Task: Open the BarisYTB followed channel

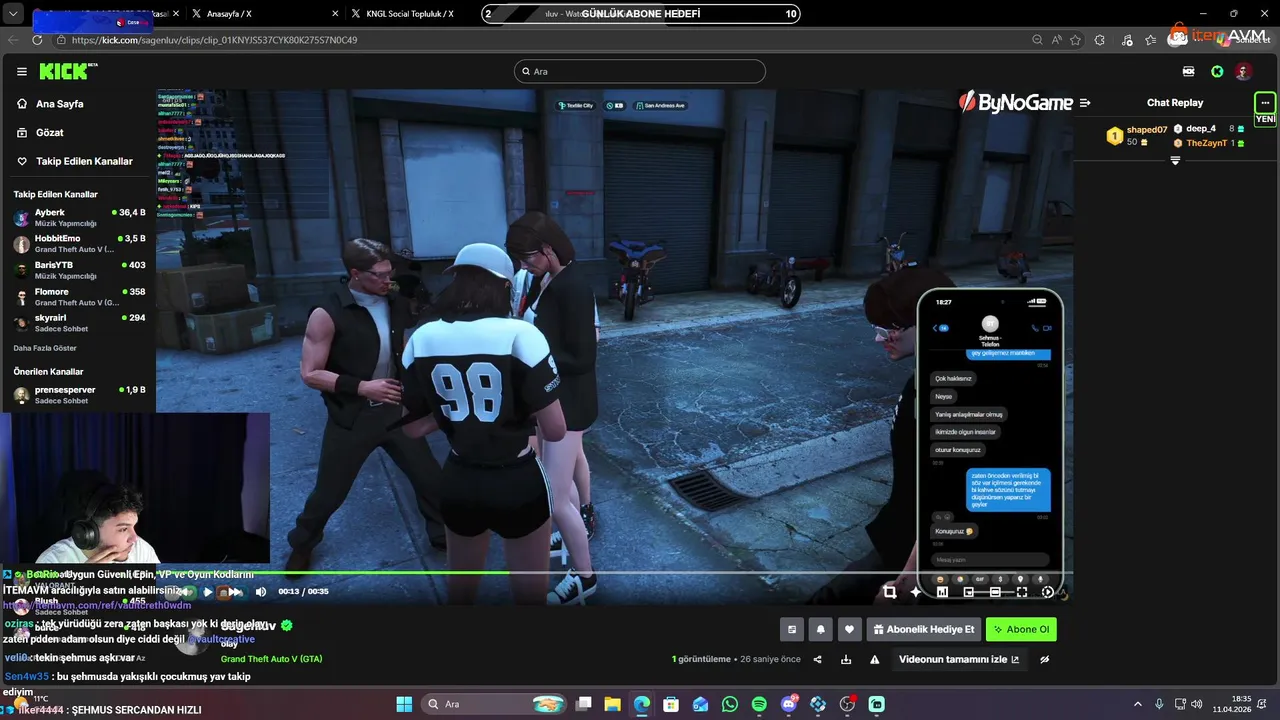Action: [x=79, y=270]
